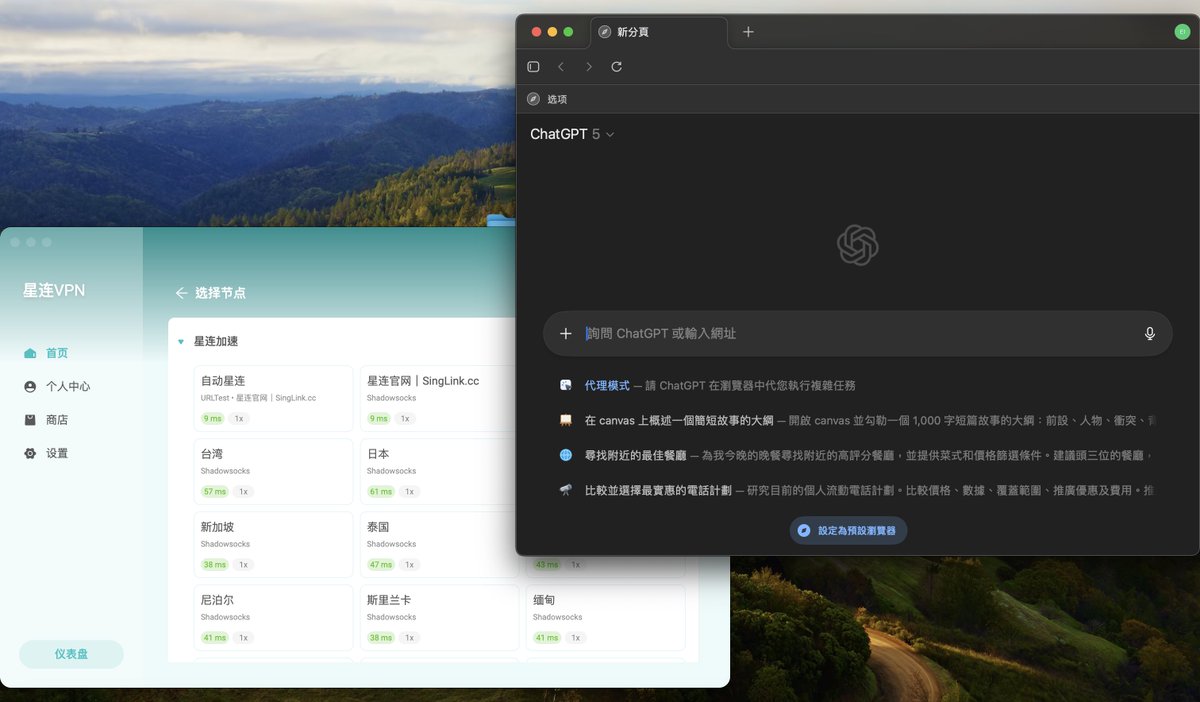This screenshot has height=702, width=1200.
Task: Click the browser forward navigation chevron
Action: (x=589, y=66)
